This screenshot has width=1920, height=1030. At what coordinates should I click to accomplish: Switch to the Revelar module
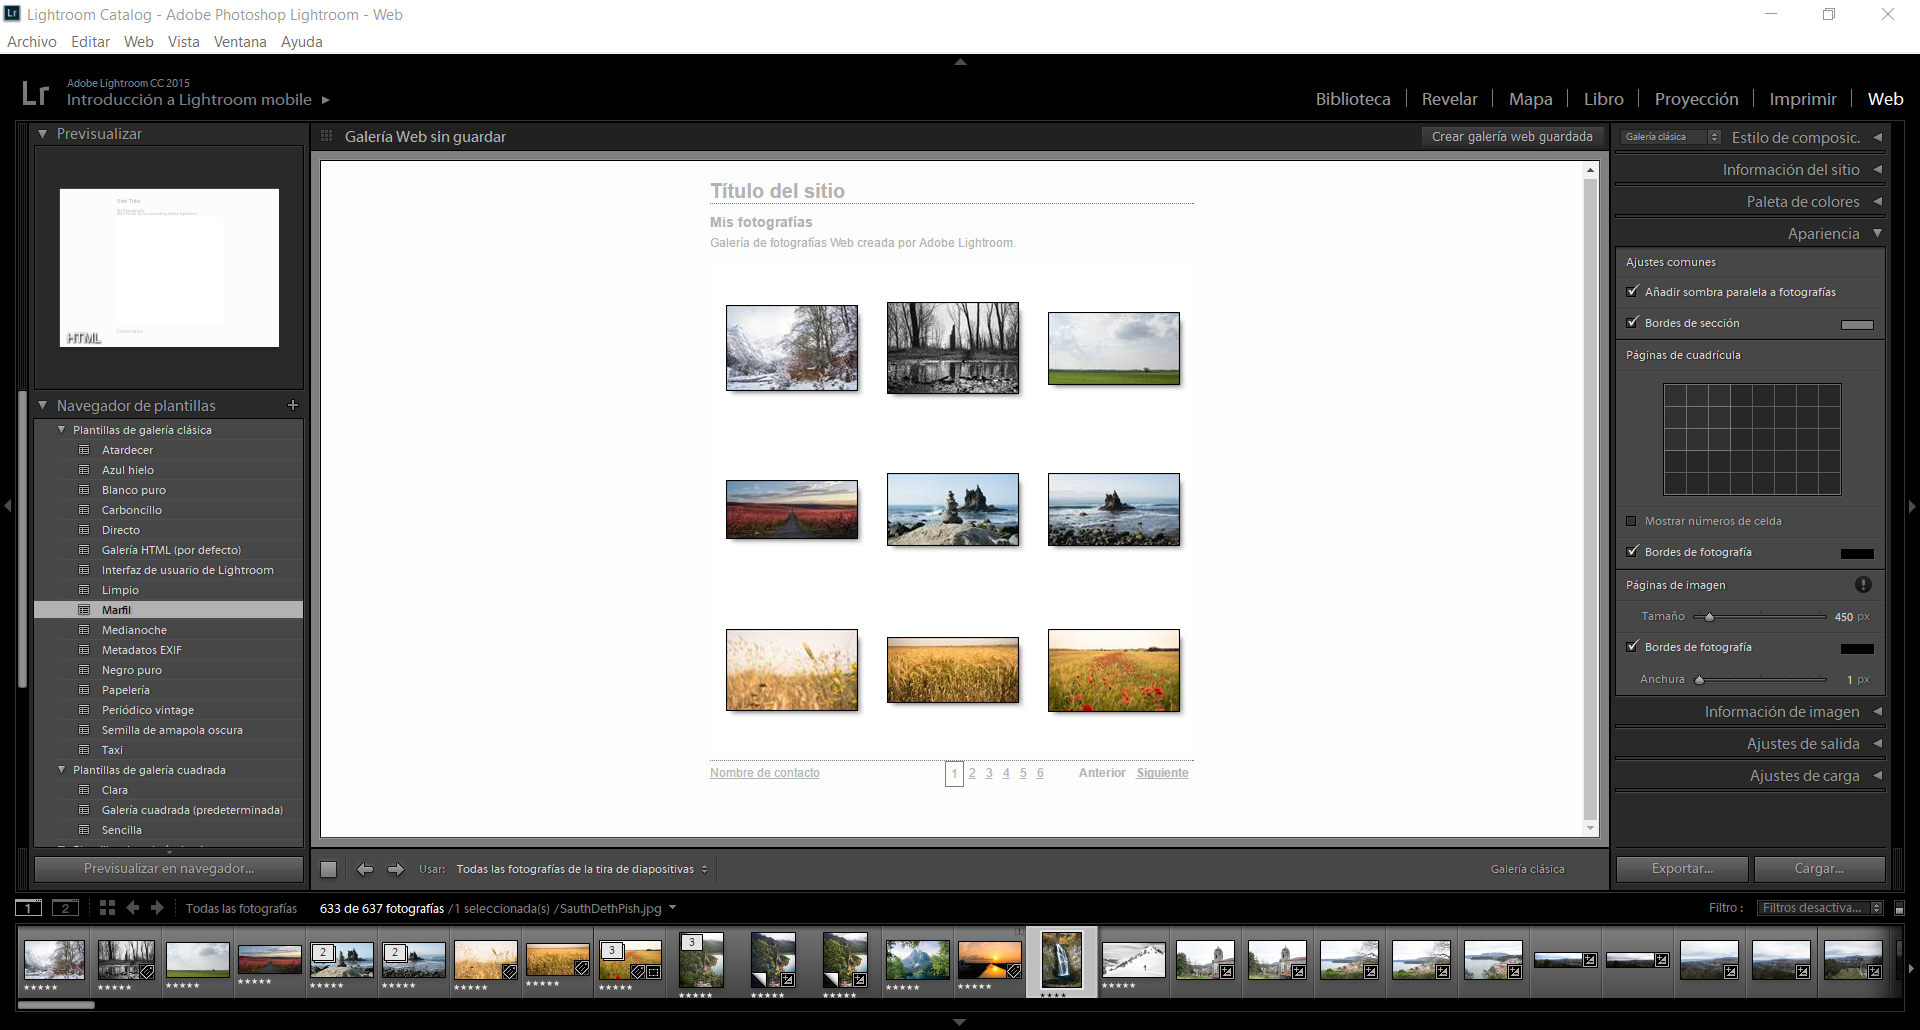(1449, 99)
